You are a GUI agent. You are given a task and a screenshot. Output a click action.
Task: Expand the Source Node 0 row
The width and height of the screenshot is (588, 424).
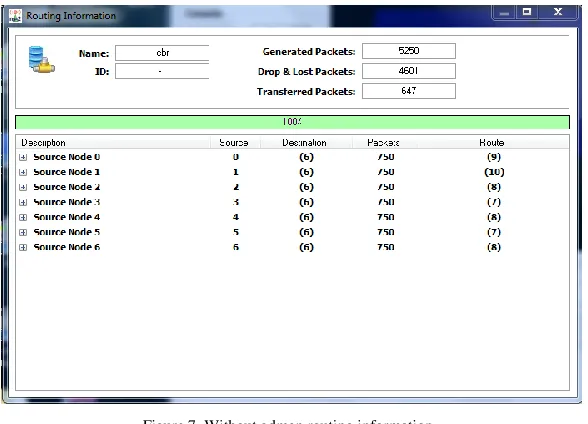(23, 157)
